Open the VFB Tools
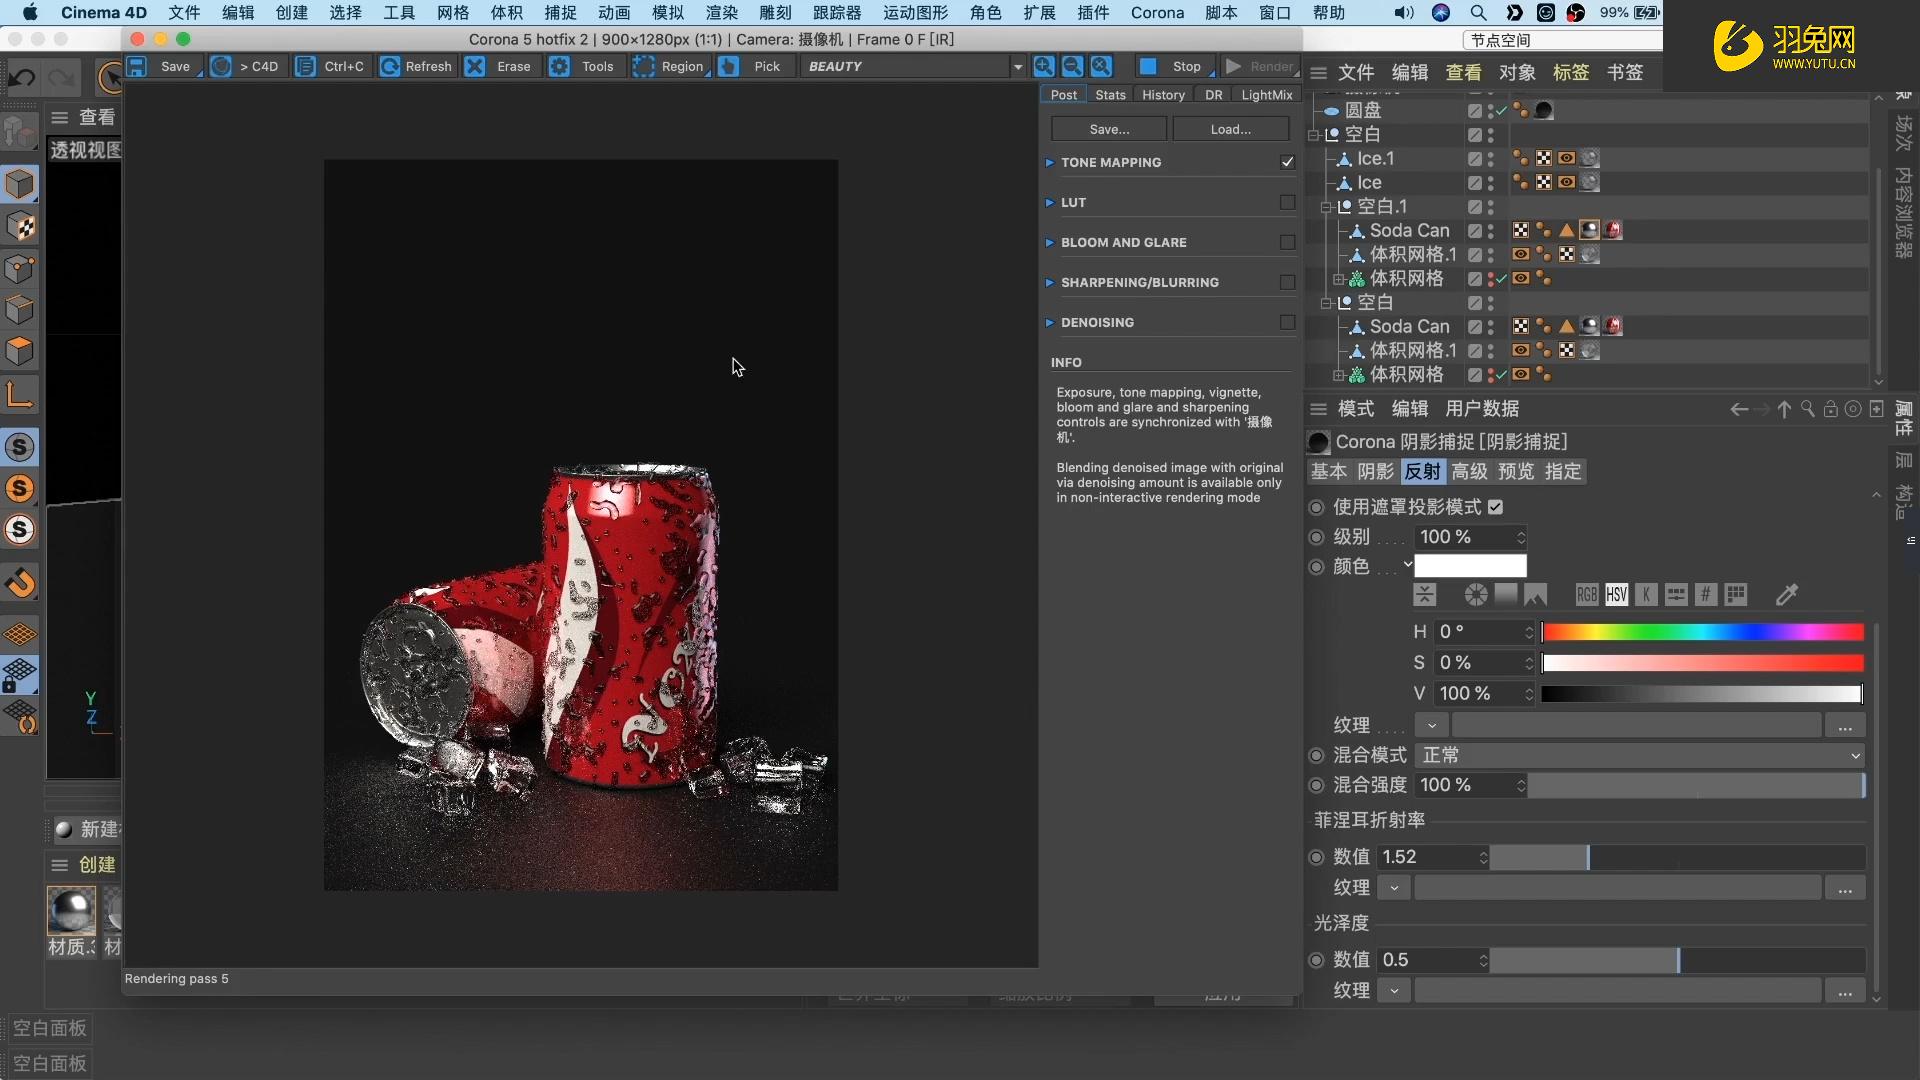The height and width of the screenshot is (1080, 1920). pos(585,66)
